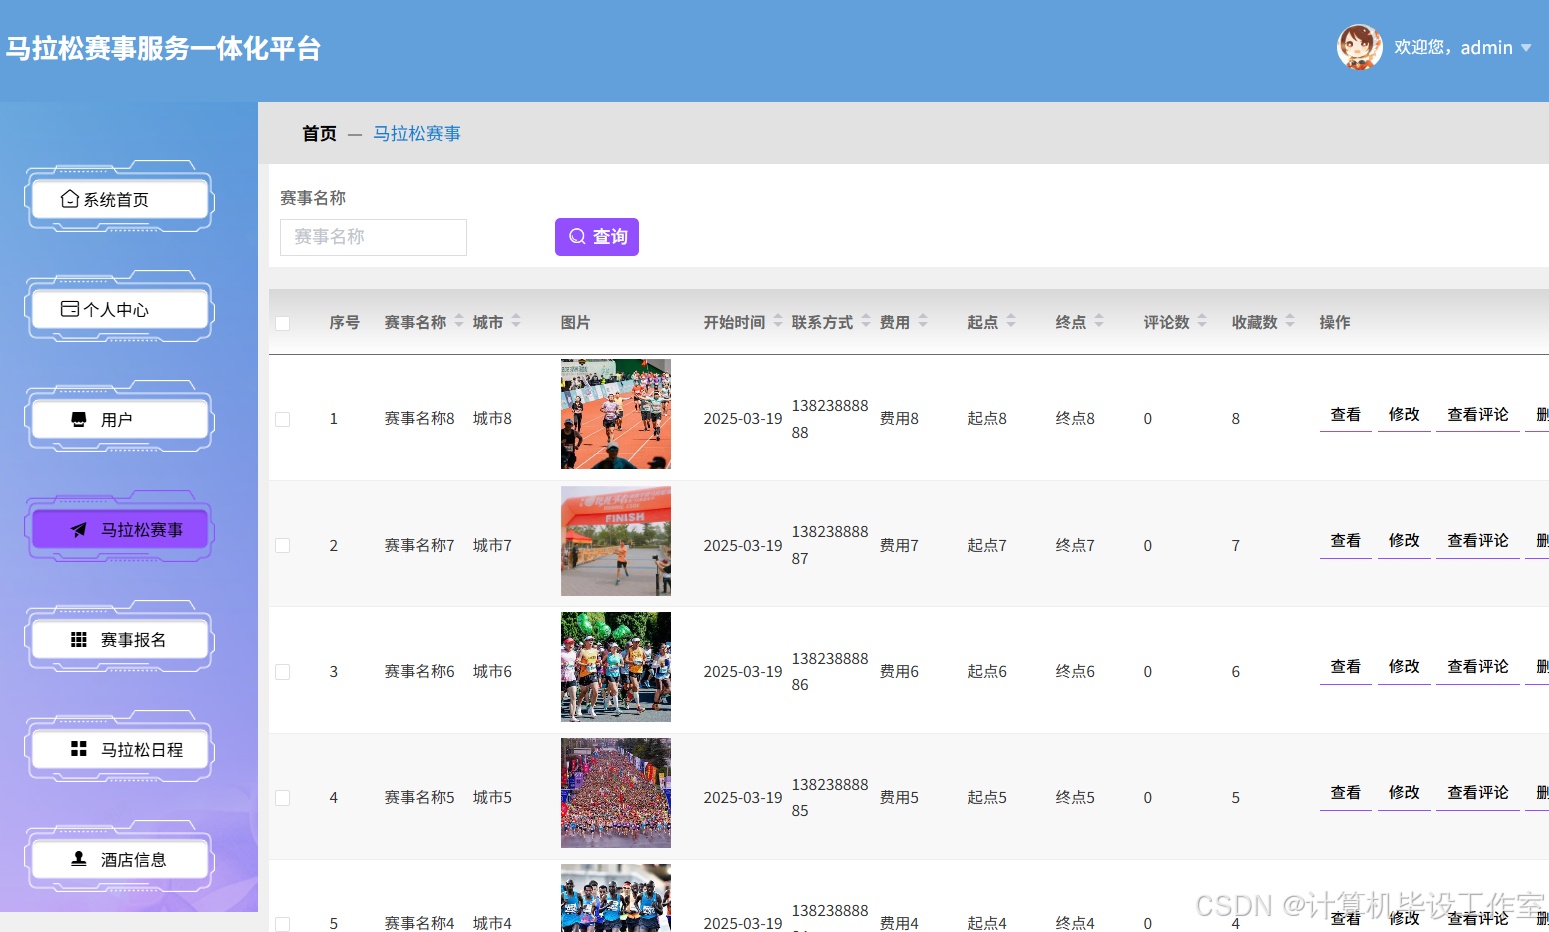Screen dimensions: 1549x932
Task: Click 修改 for 赛事名称5
Action: click(1404, 793)
